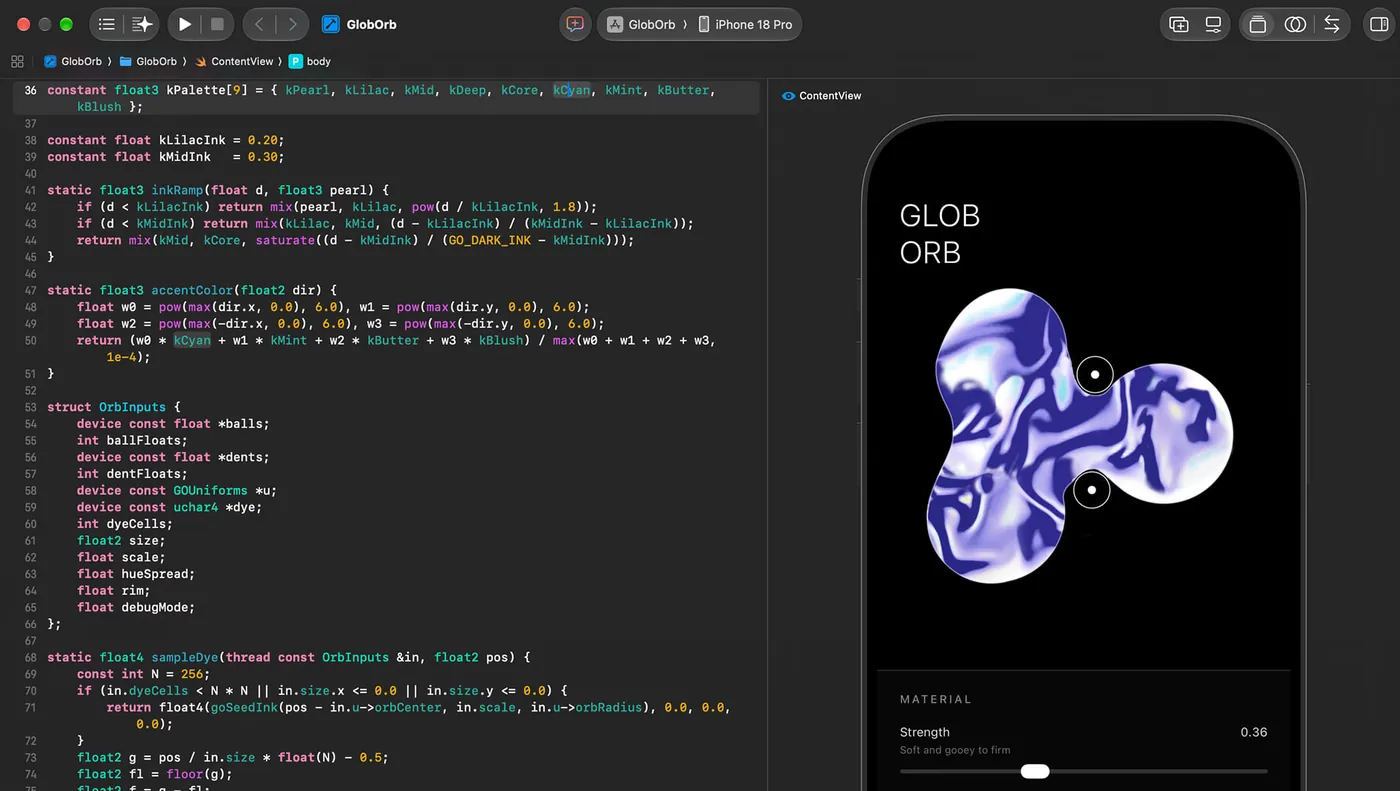
Task: Go forward in editor history
Action: coord(292,25)
